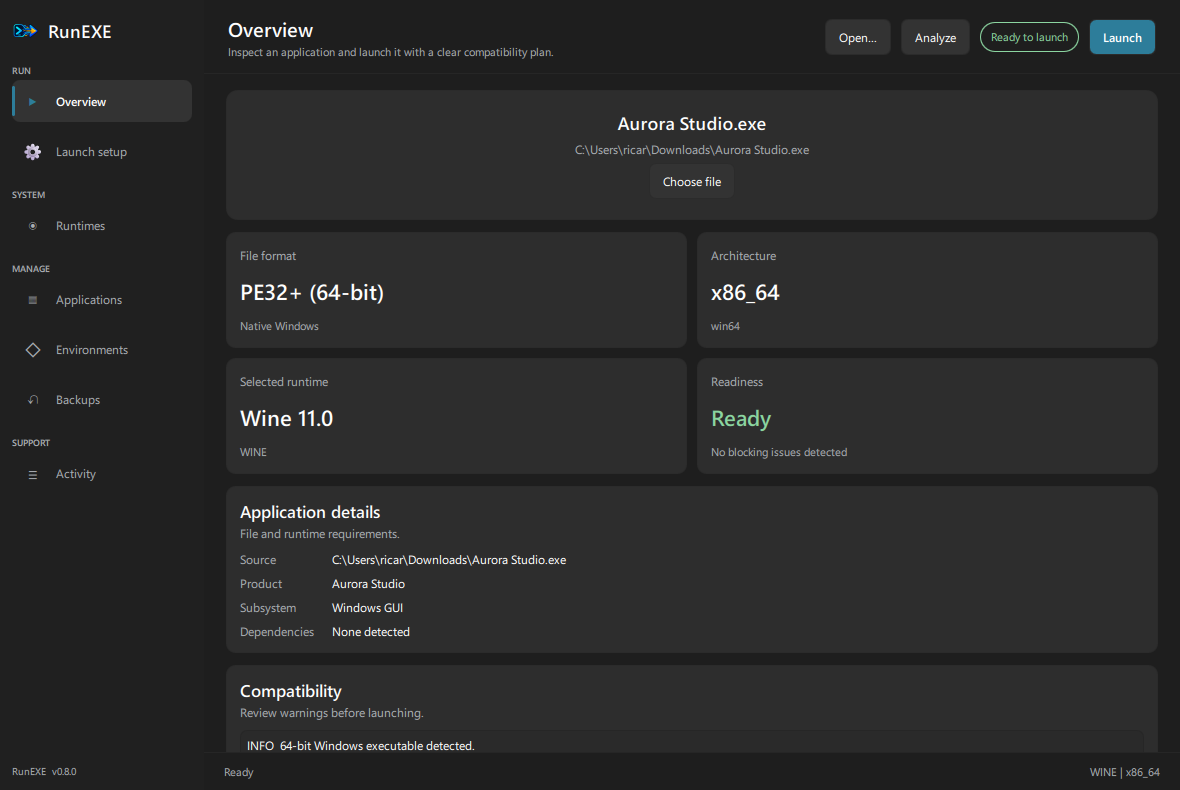Click the Backups restore arrow icon
Image resolution: width=1180 pixels, height=790 pixels.
pyautogui.click(x=32, y=400)
